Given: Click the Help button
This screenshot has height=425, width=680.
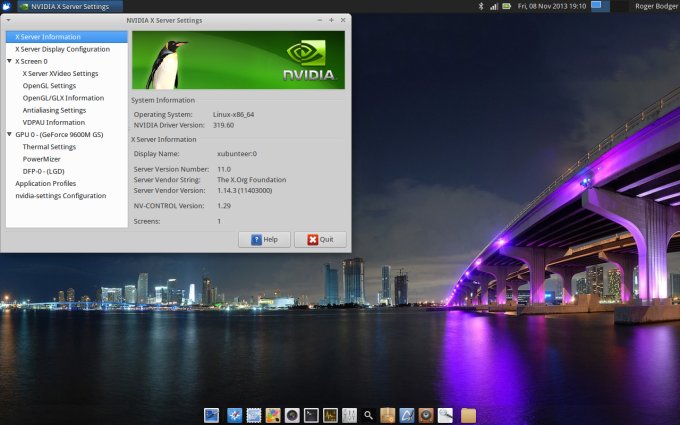Looking at the screenshot, I should (264, 240).
